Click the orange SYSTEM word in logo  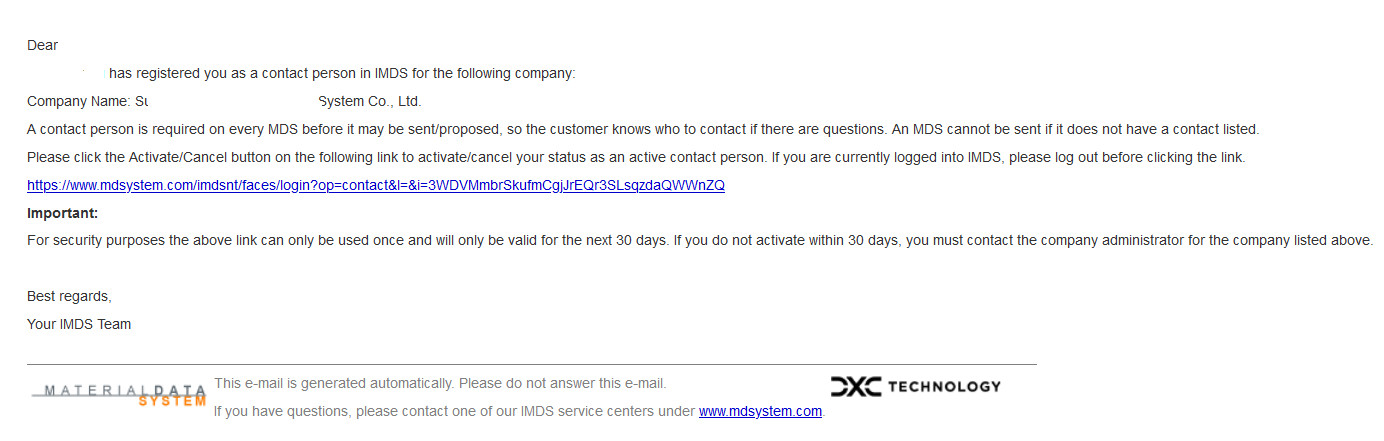172,401
